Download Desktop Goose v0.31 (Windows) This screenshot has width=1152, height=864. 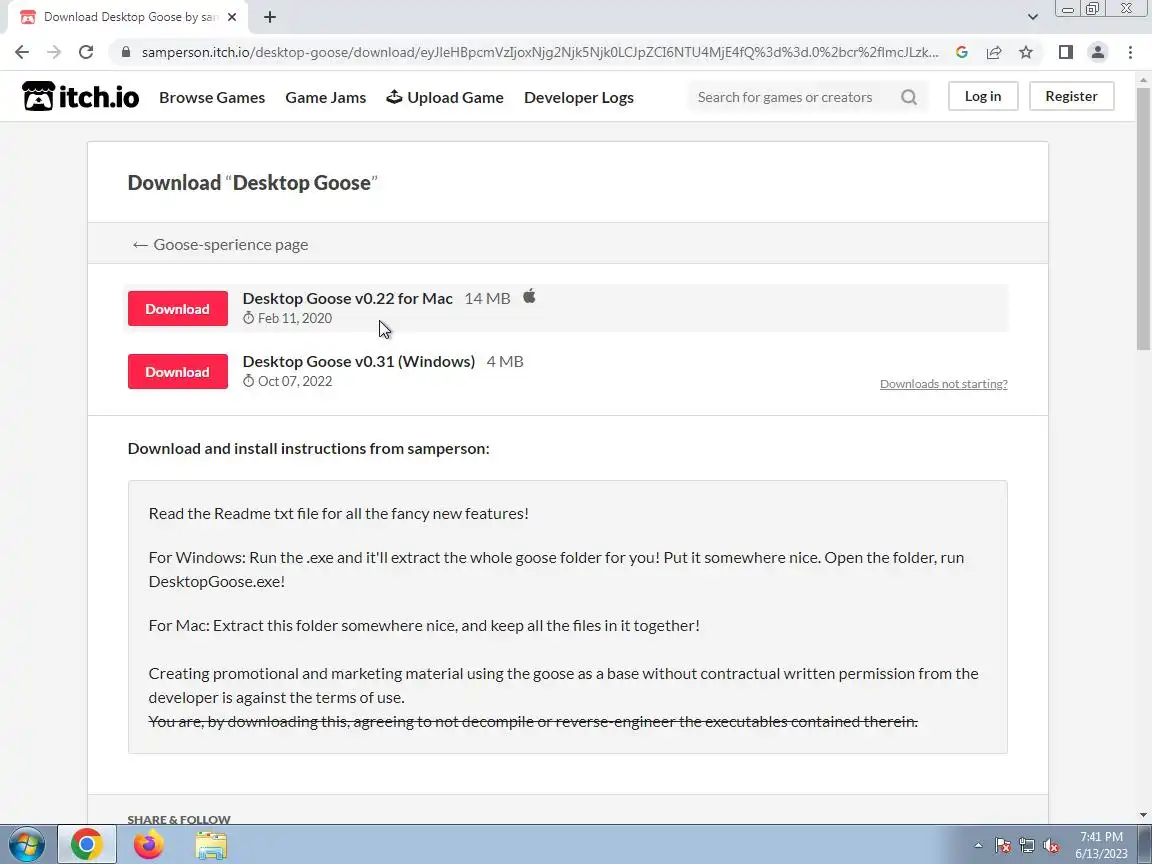[178, 372]
